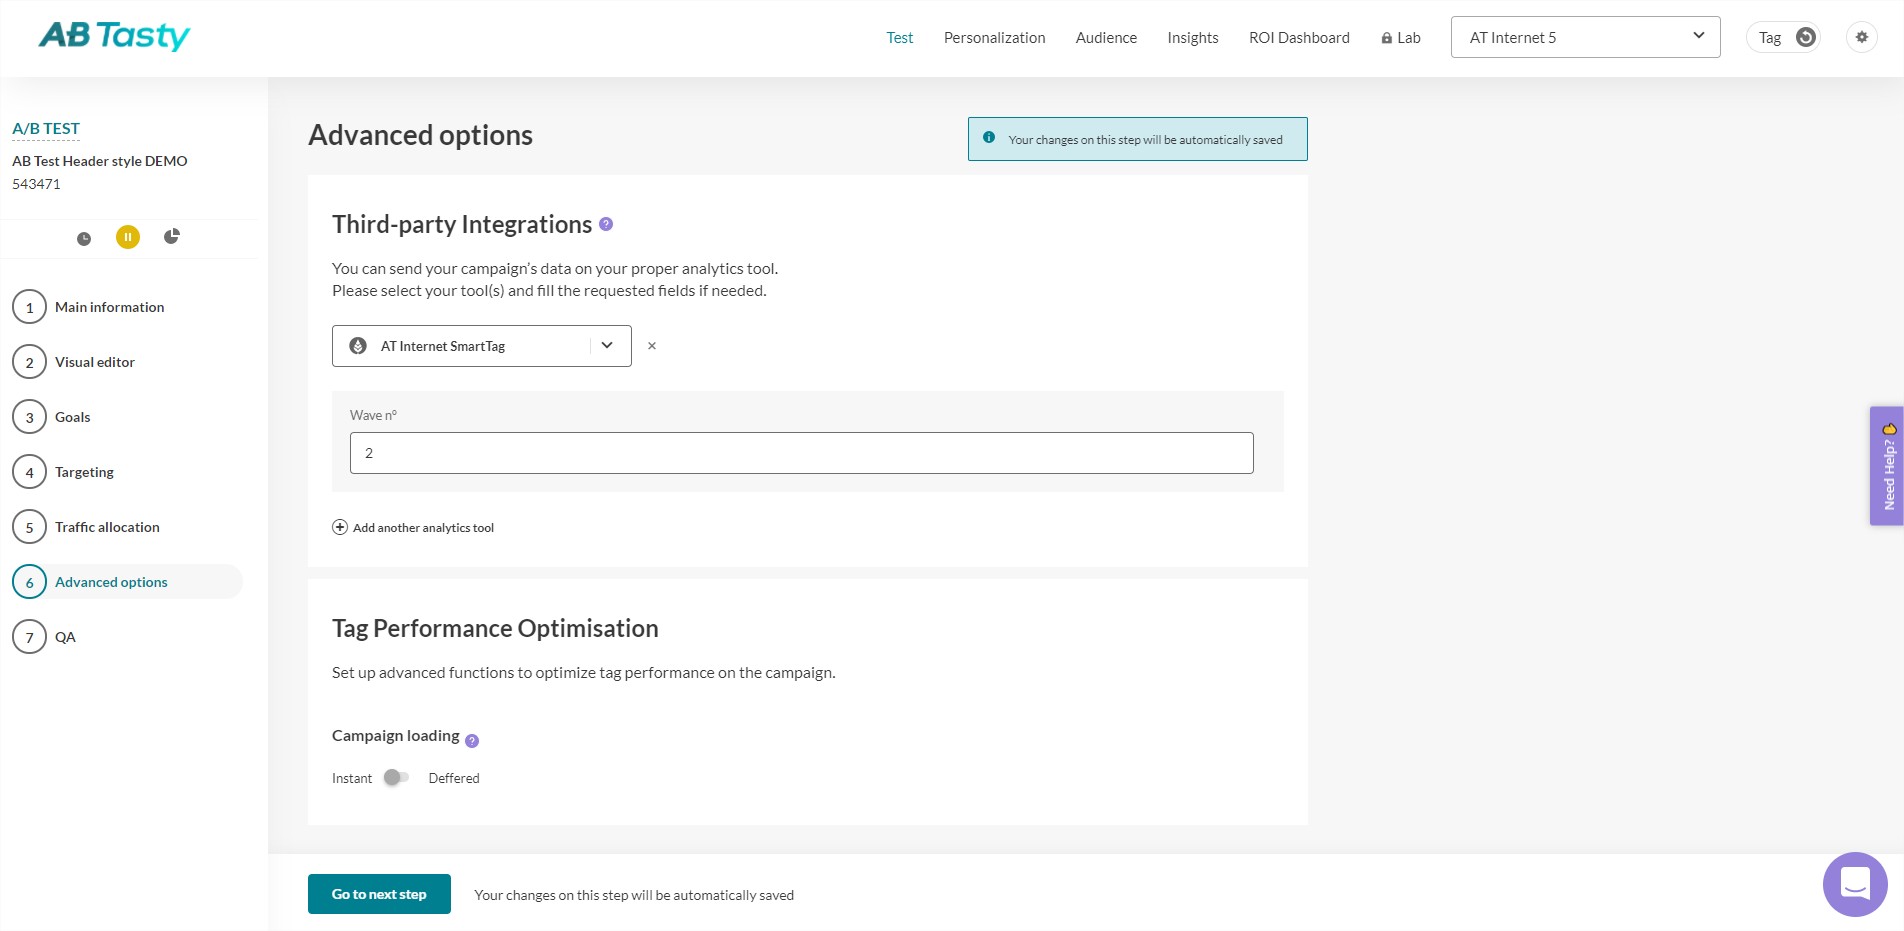The height and width of the screenshot is (931, 1904).
Task: Click campaign ID 543471
Action: (36, 184)
